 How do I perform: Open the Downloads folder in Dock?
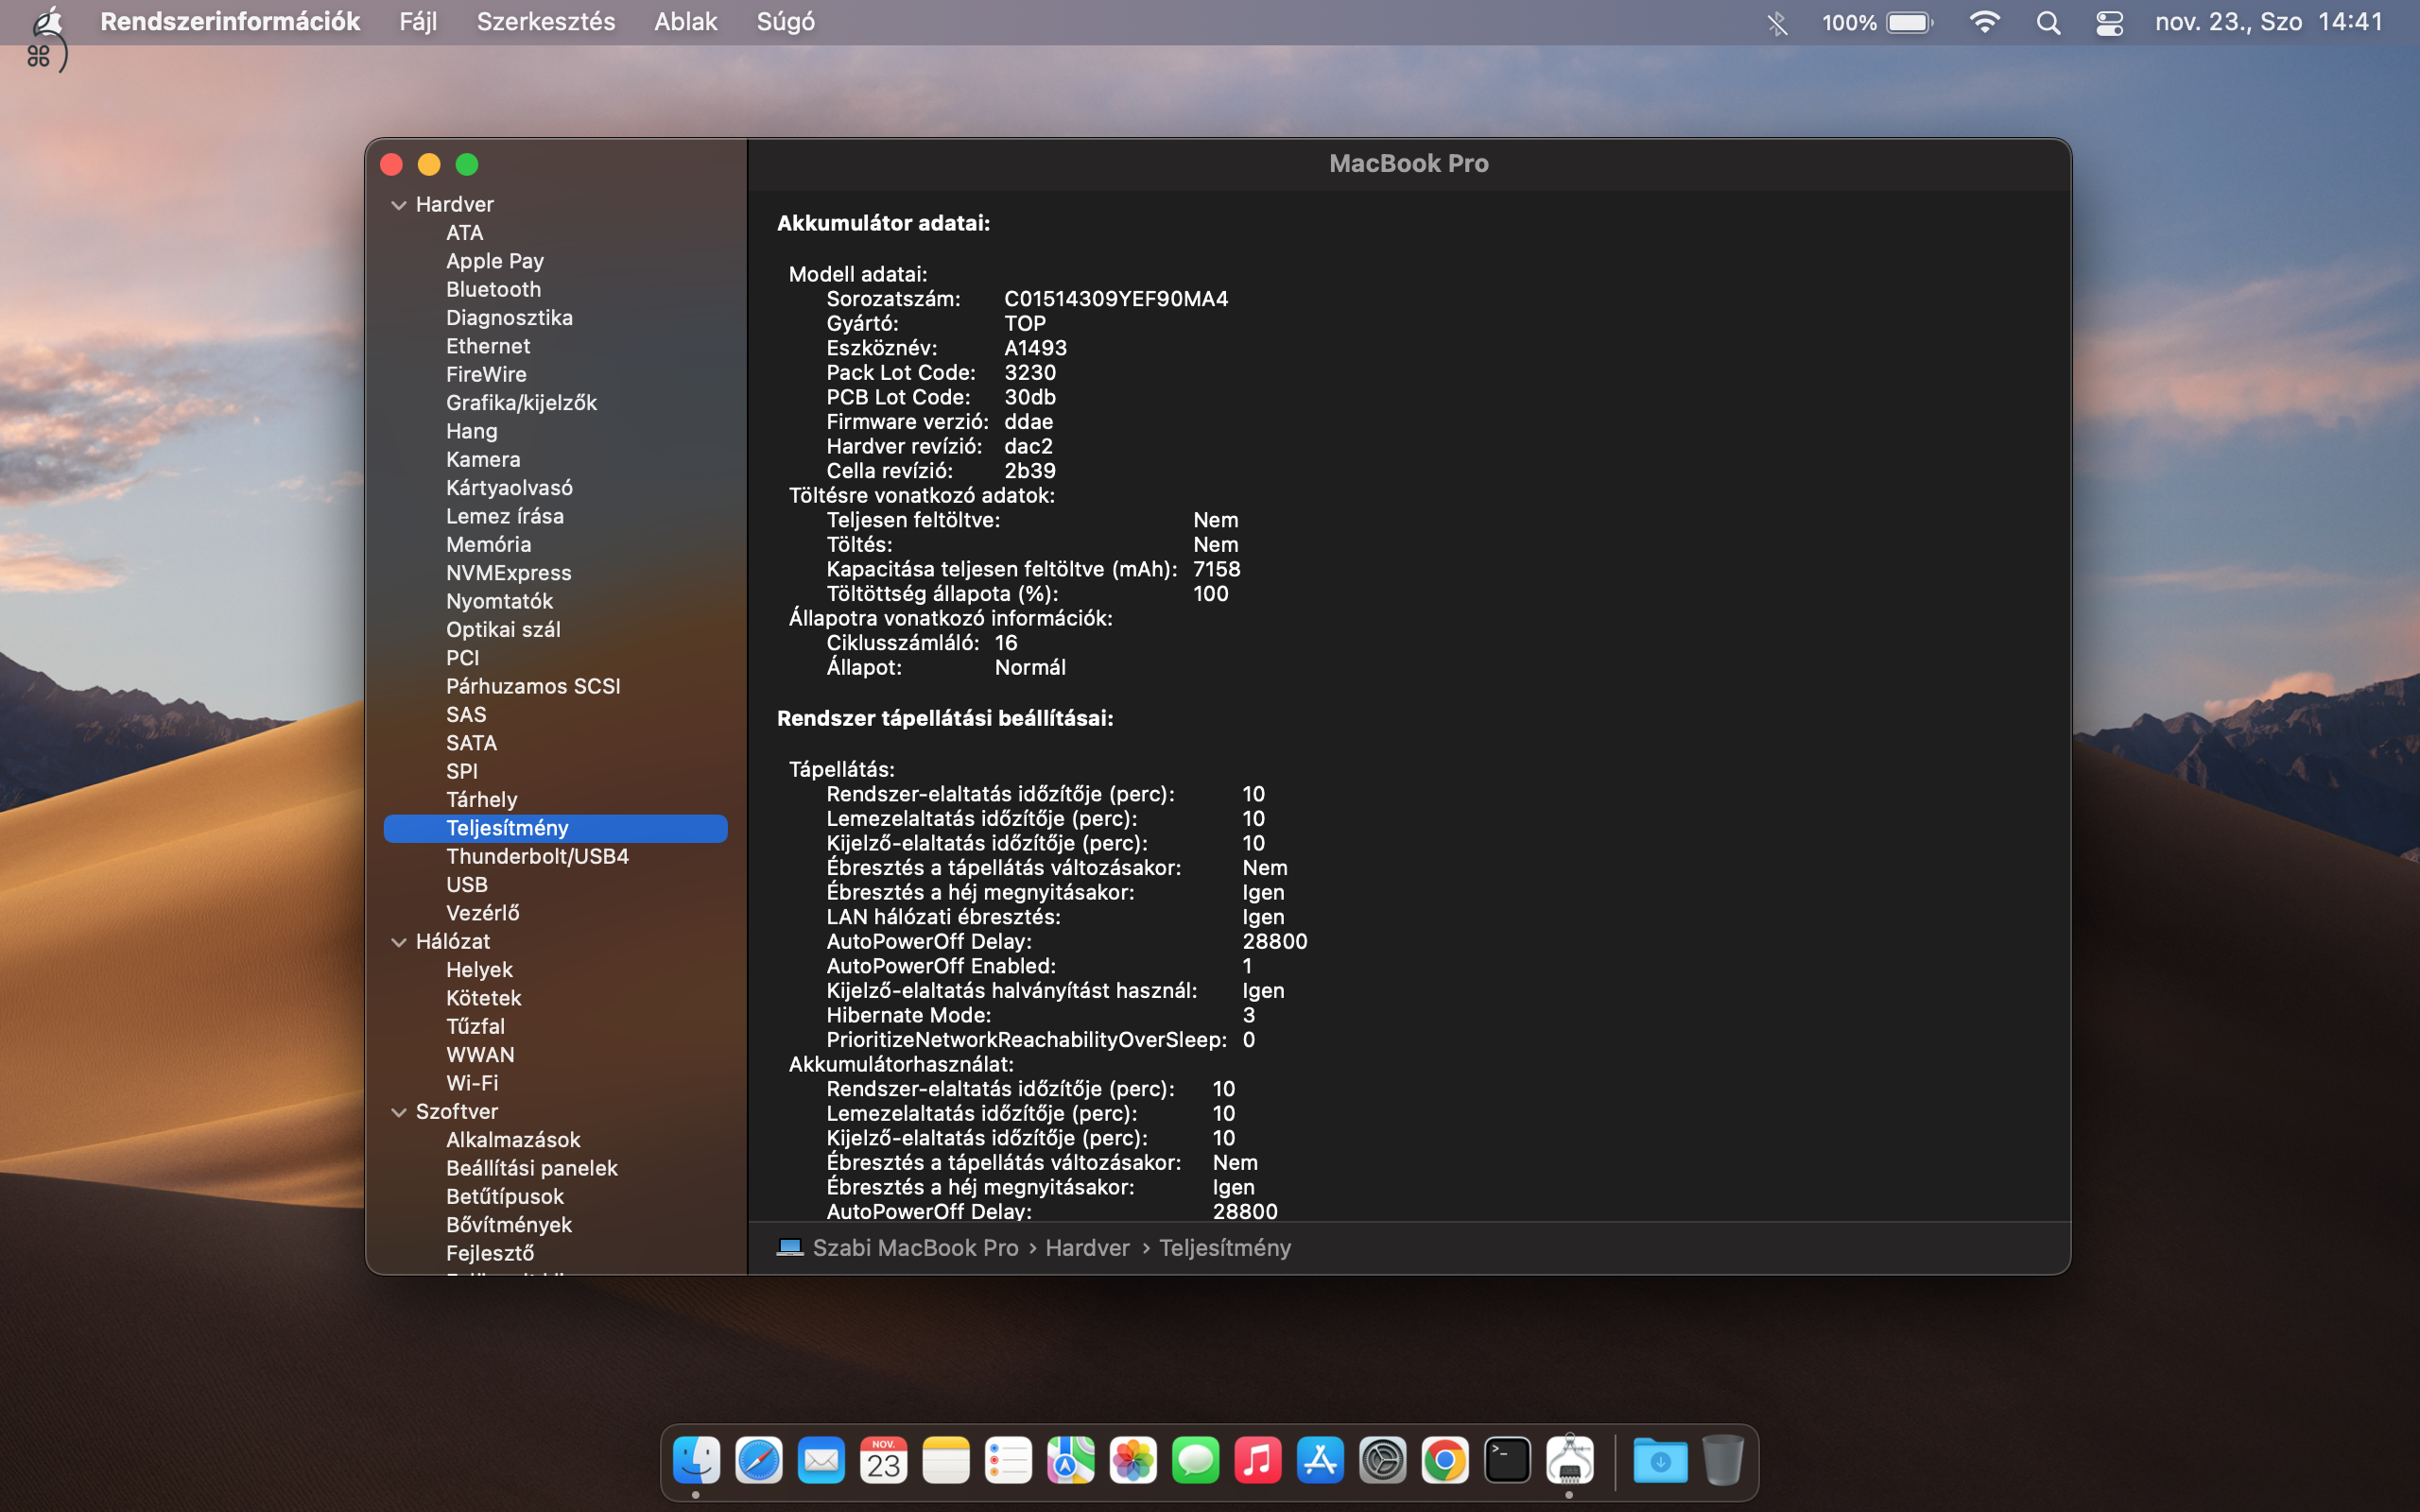click(1660, 1461)
